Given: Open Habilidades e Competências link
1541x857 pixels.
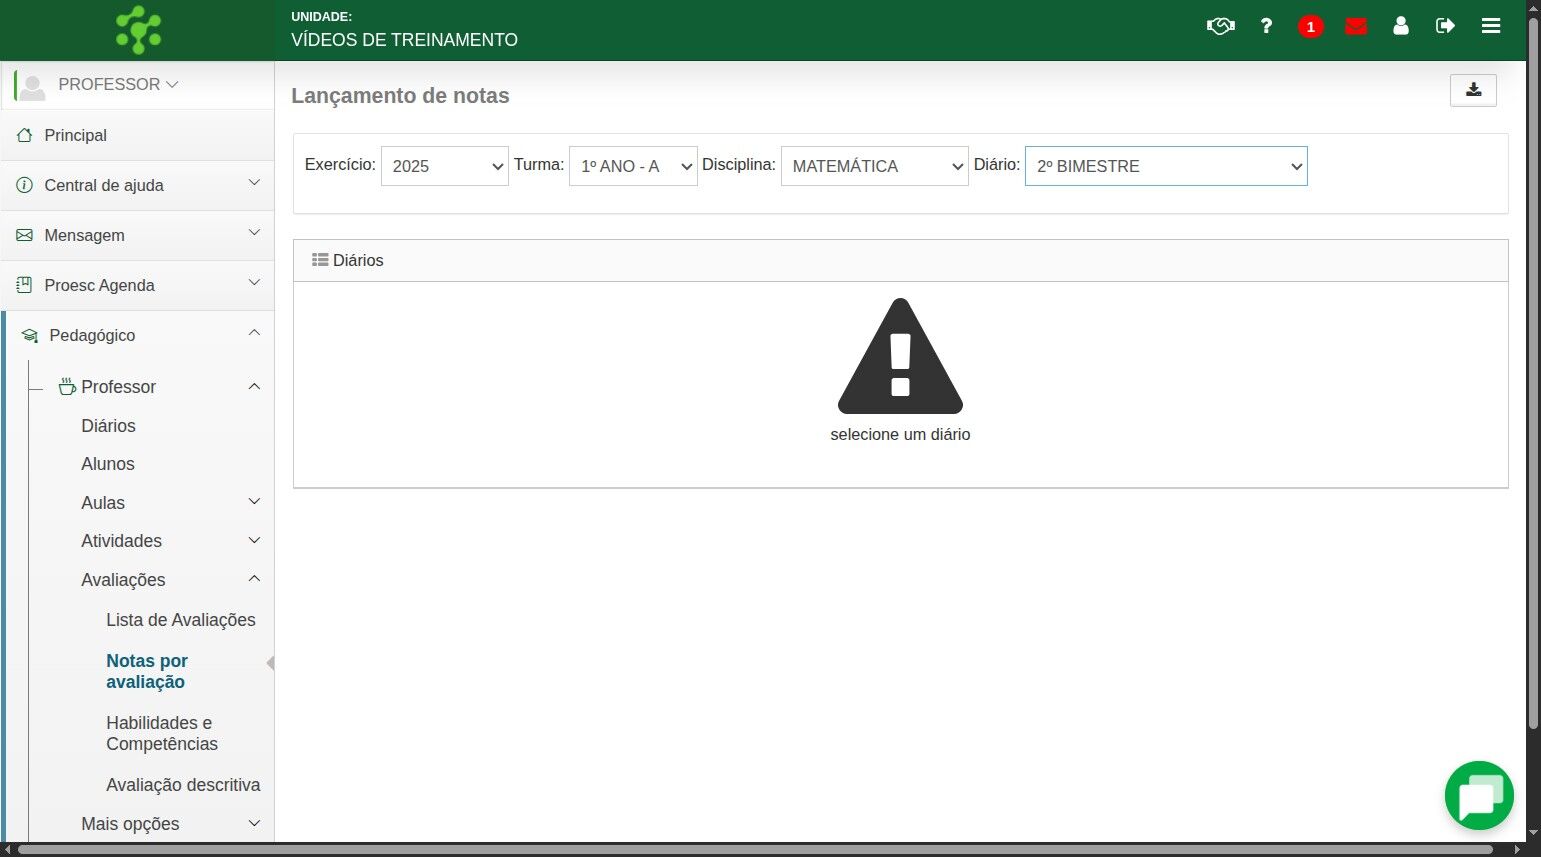Looking at the screenshot, I should click(x=162, y=733).
